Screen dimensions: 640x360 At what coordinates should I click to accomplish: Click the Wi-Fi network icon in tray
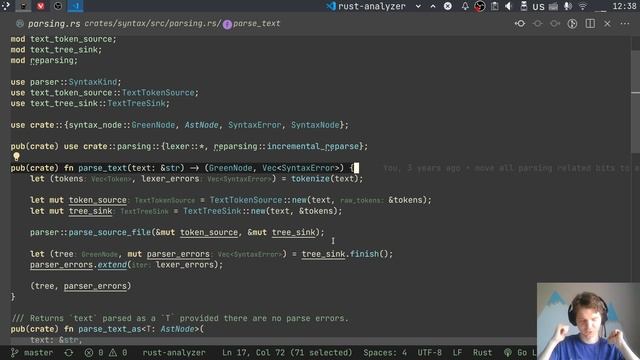(x=583, y=6)
